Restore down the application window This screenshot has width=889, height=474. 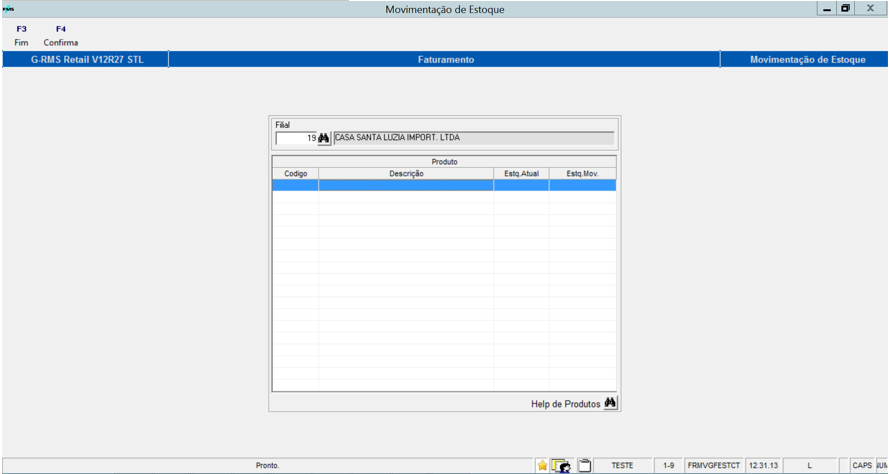tap(845, 9)
